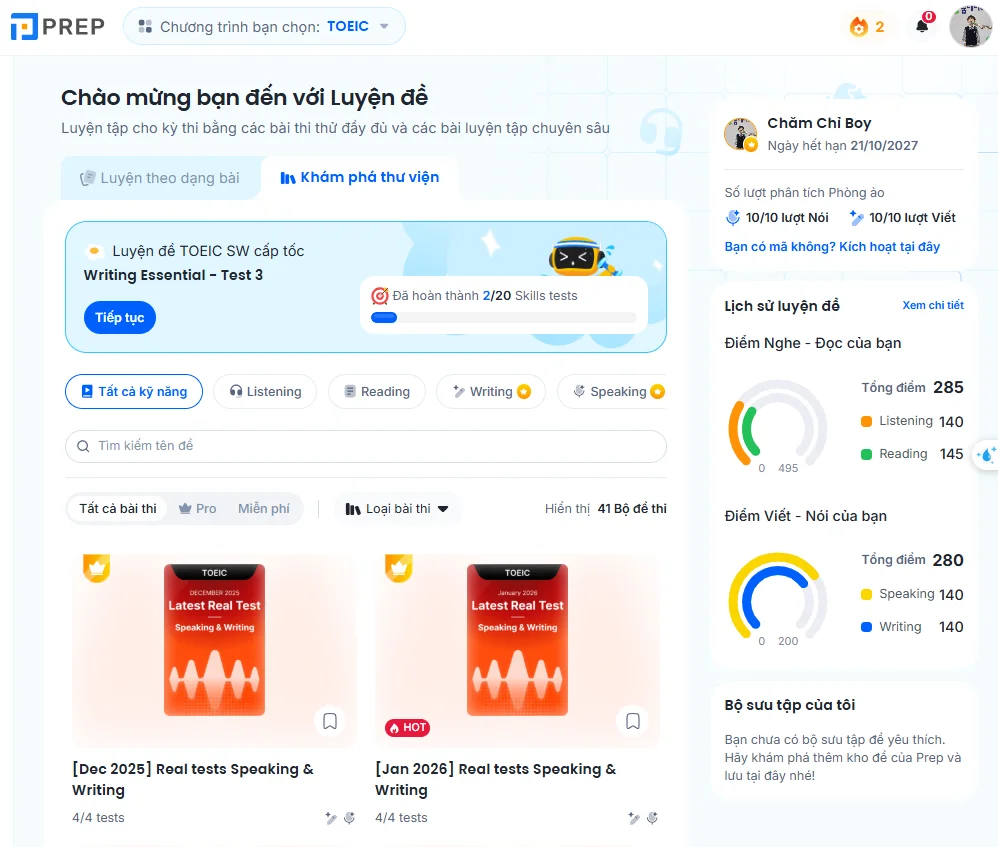Click the crown badge on Dec 2025 card
Screen dimensions: 998x847
click(x=97, y=568)
